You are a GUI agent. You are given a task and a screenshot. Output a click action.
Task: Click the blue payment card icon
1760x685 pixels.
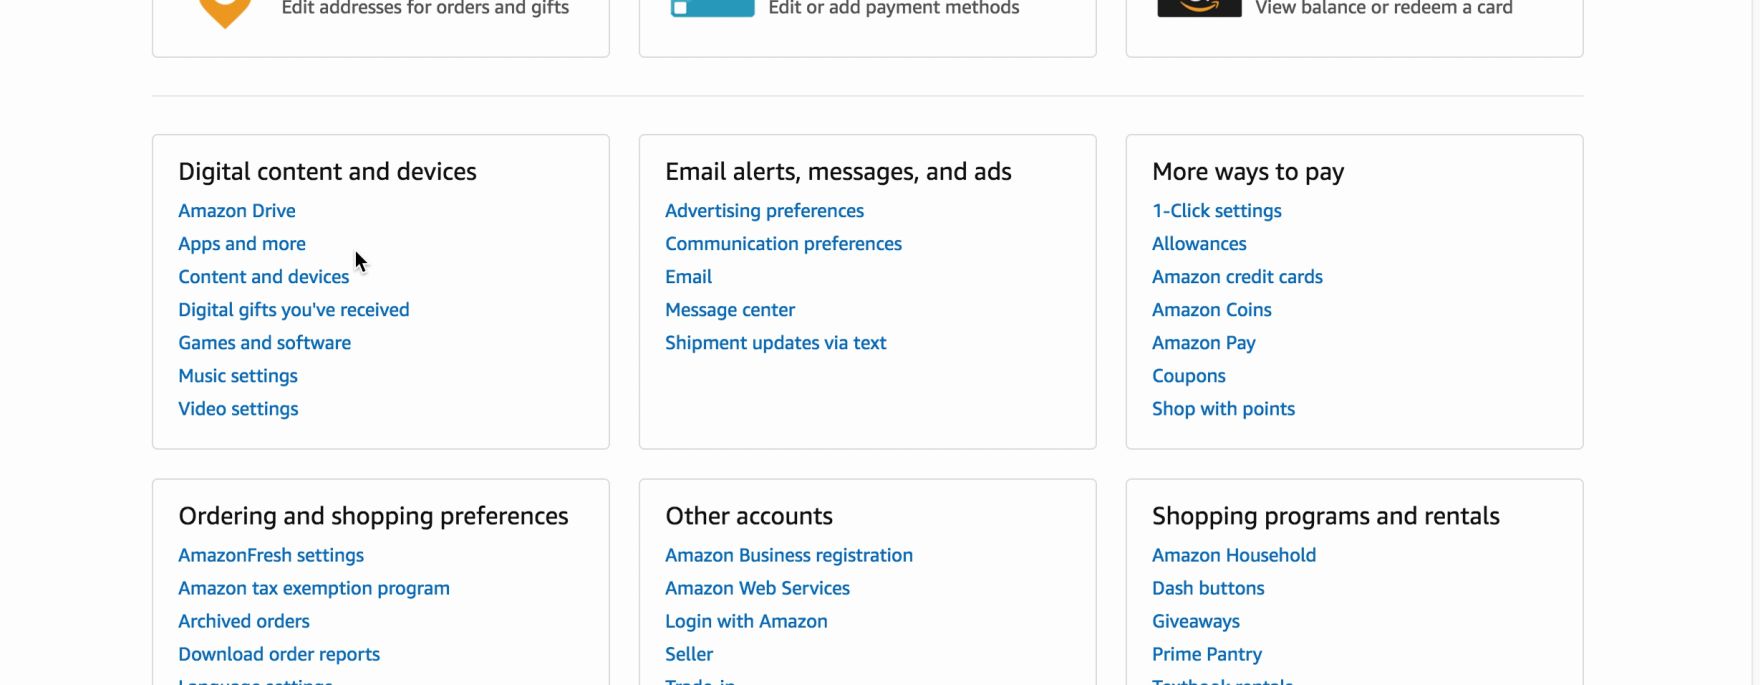[712, 8]
